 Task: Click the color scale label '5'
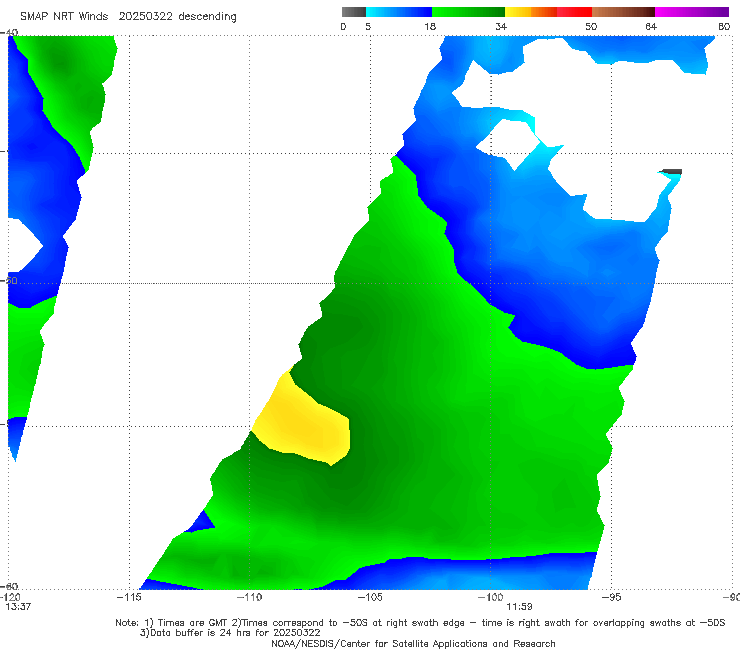tap(368, 27)
